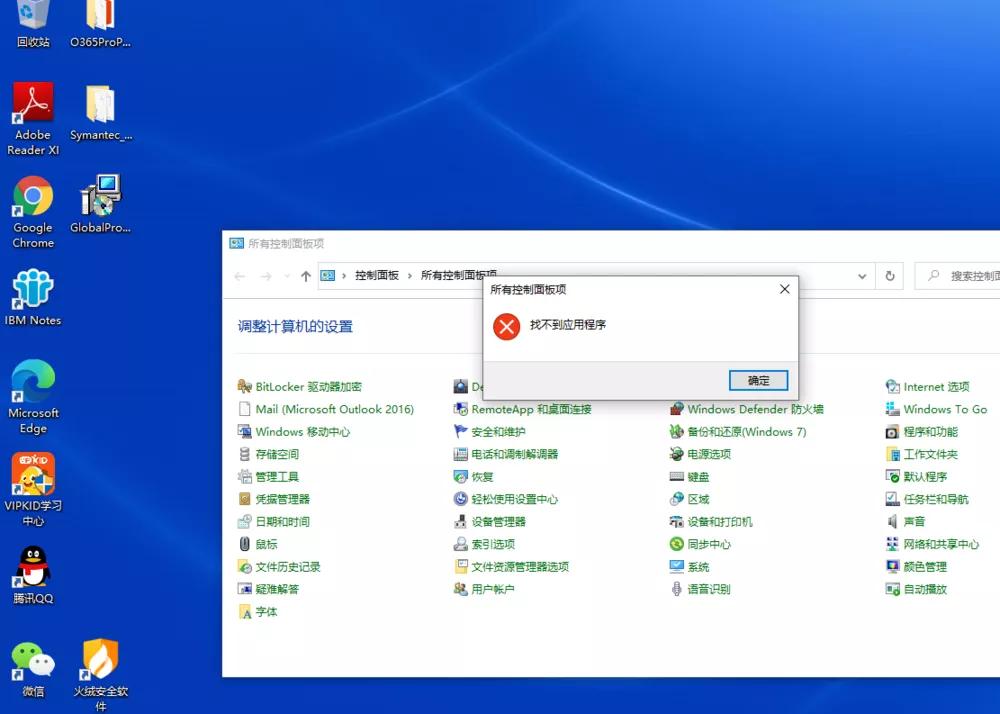Open 网络和共享中心
Image resolution: width=1000 pixels, height=714 pixels.
coord(940,543)
